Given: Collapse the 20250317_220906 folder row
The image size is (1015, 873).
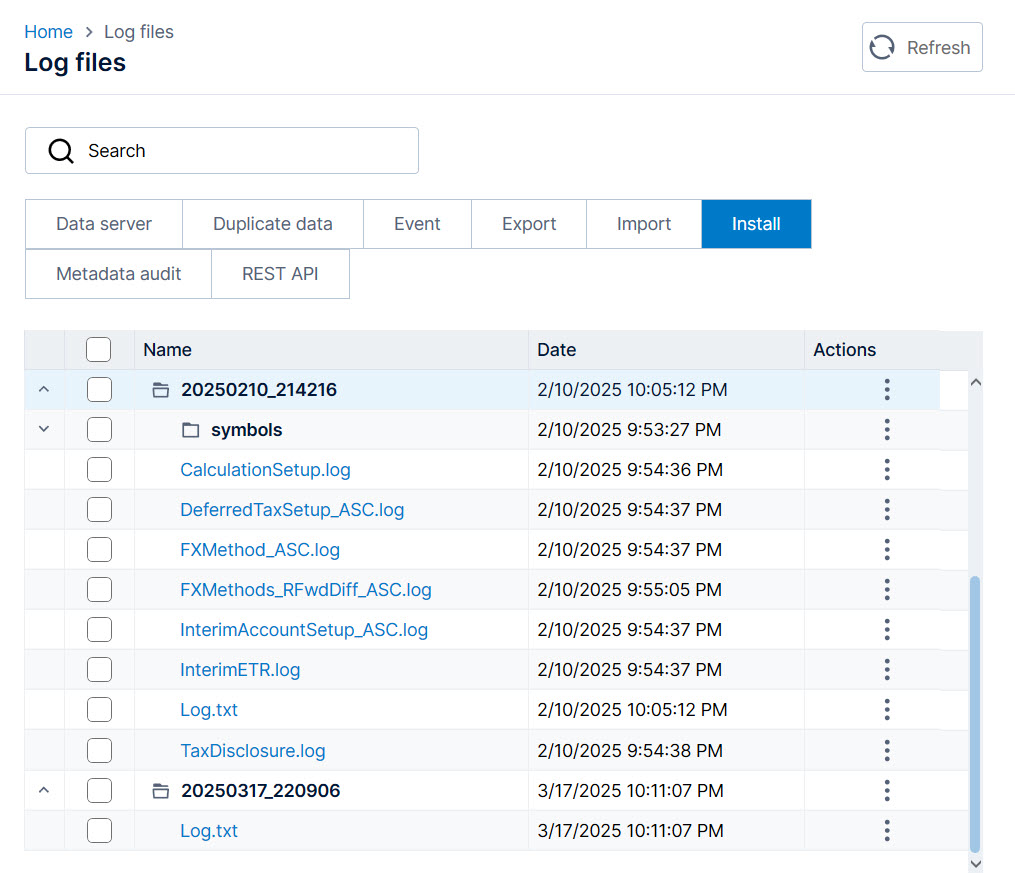Looking at the screenshot, I should point(43,791).
